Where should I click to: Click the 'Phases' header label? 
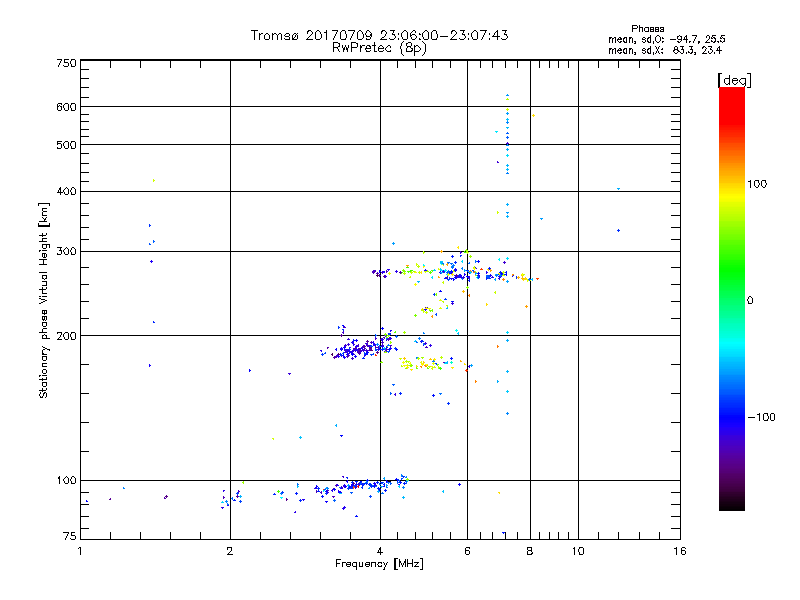pos(647,29)
